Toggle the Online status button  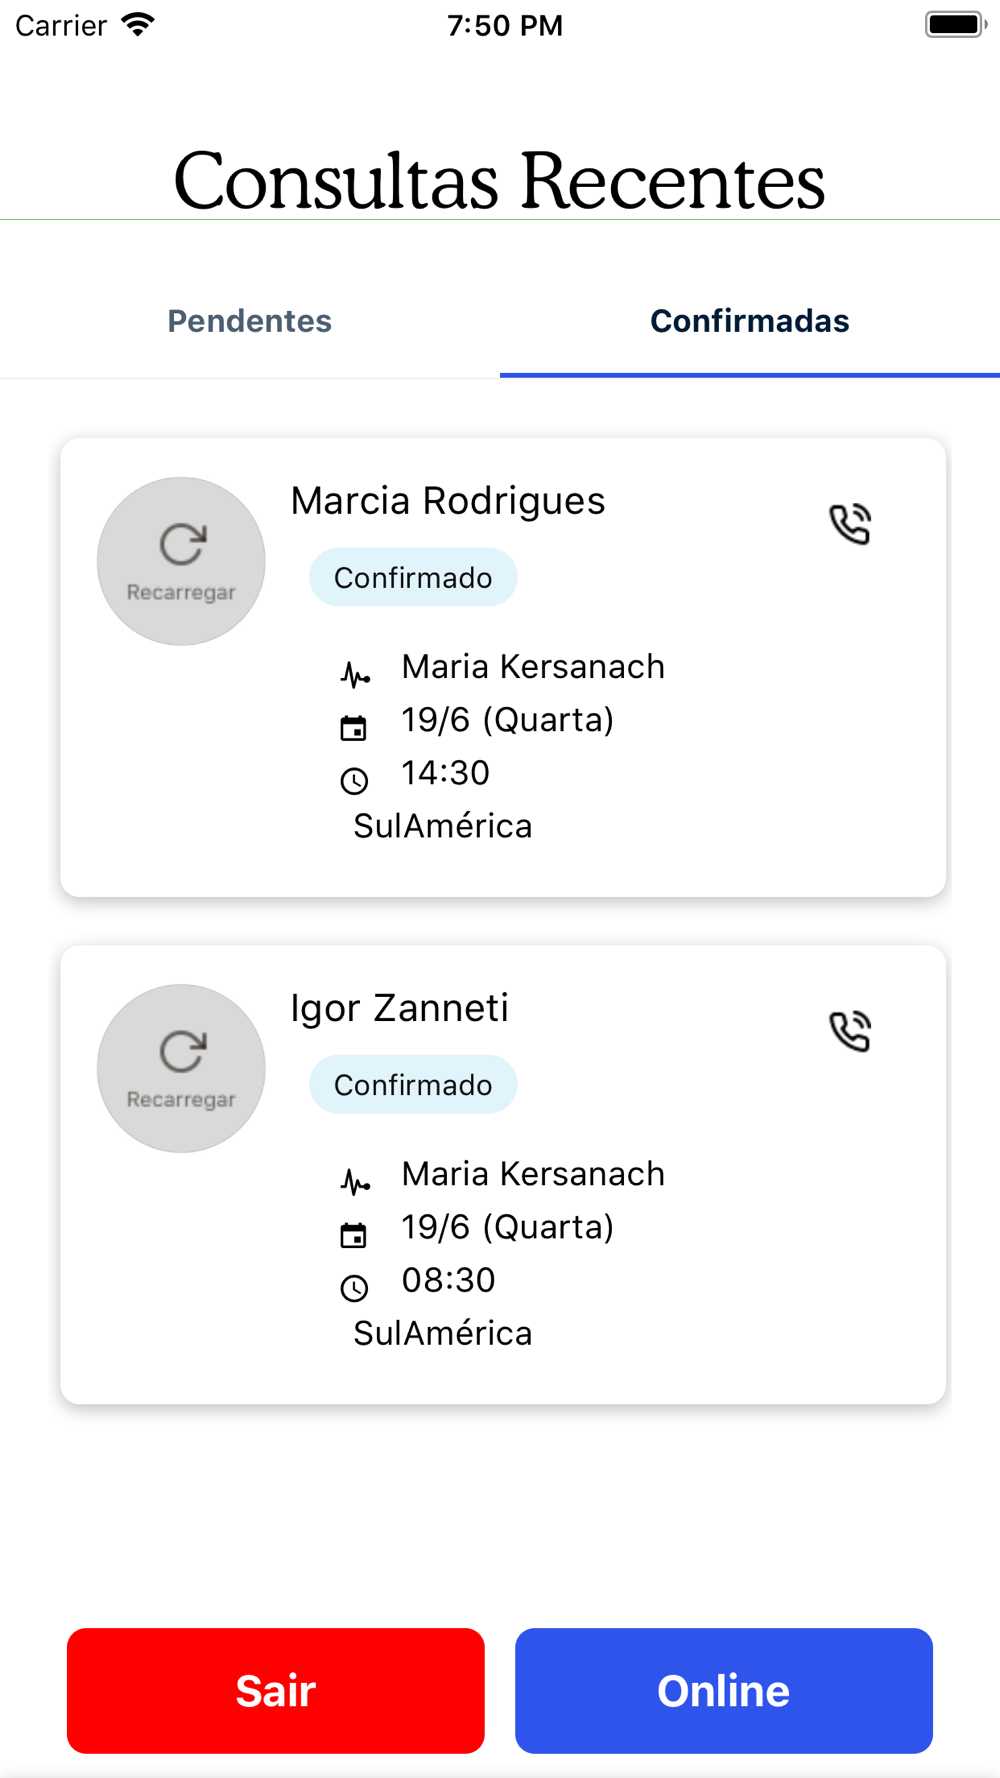coord(724,1690)
